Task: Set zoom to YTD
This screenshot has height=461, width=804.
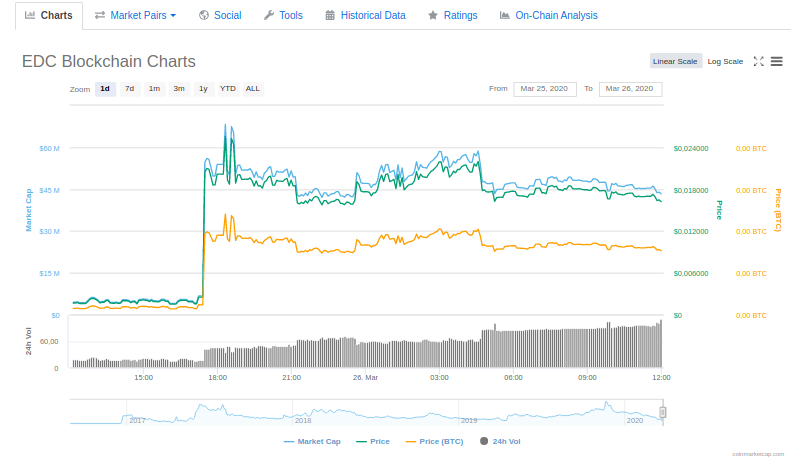Action: tap(228, 89)
